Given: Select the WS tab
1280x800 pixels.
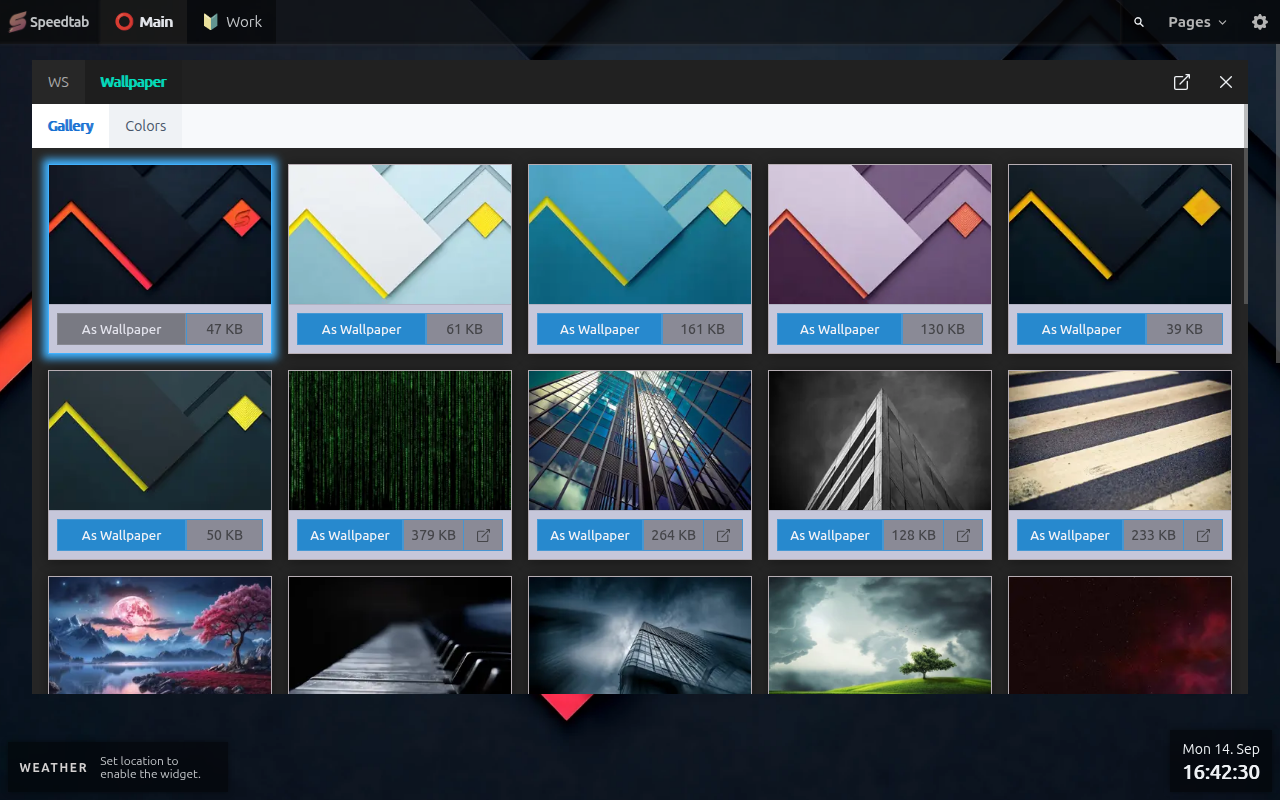Looking at the screenshot, I should click(x=59, y=82).
